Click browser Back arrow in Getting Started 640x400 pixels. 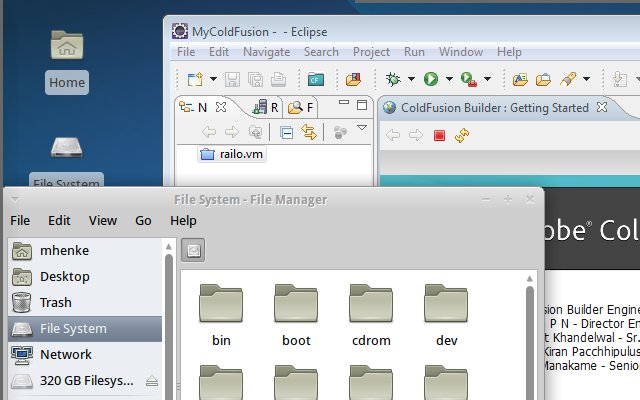(393, 135)
